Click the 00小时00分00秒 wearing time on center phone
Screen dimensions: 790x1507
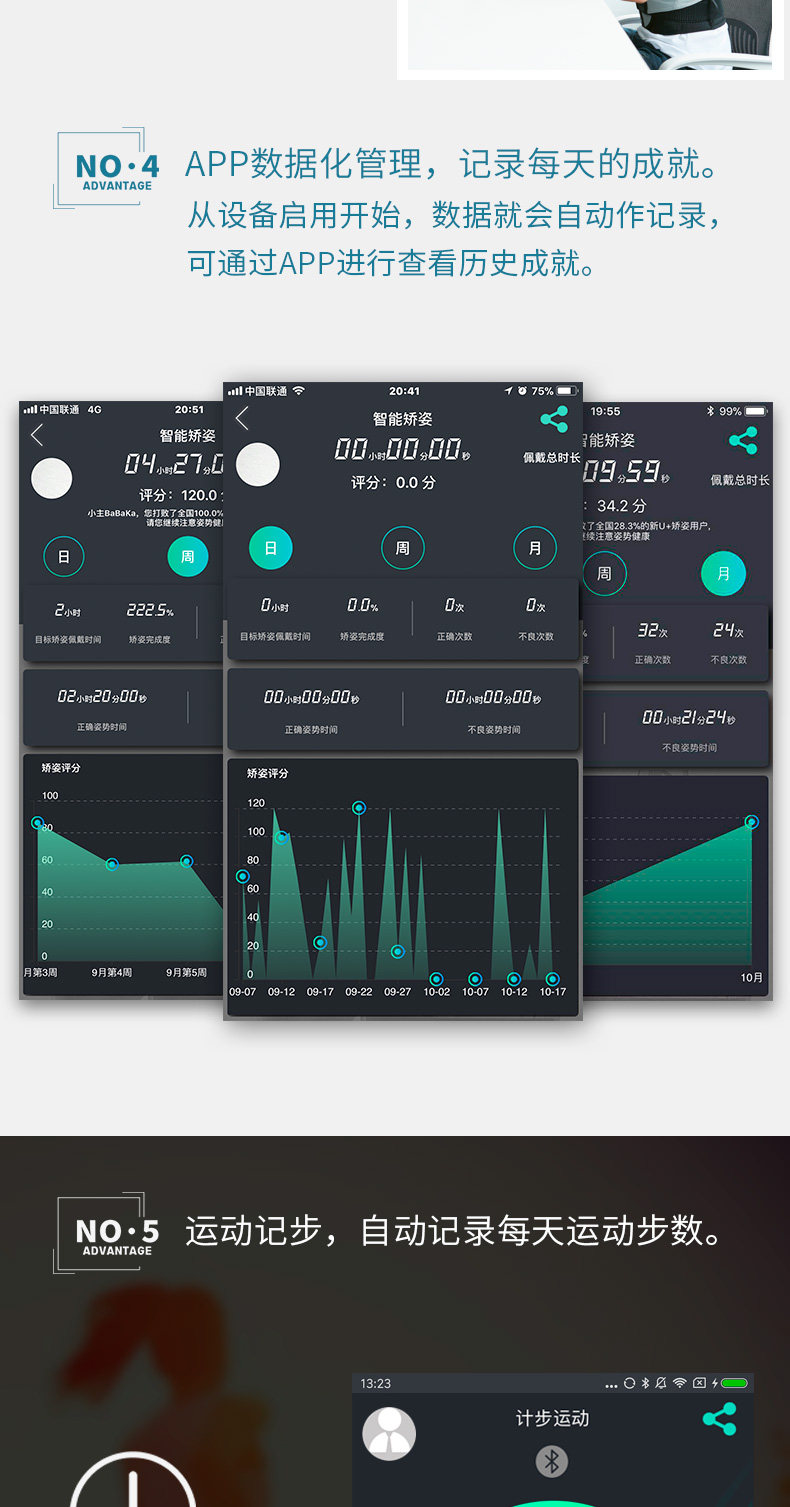tap(402, 449)
